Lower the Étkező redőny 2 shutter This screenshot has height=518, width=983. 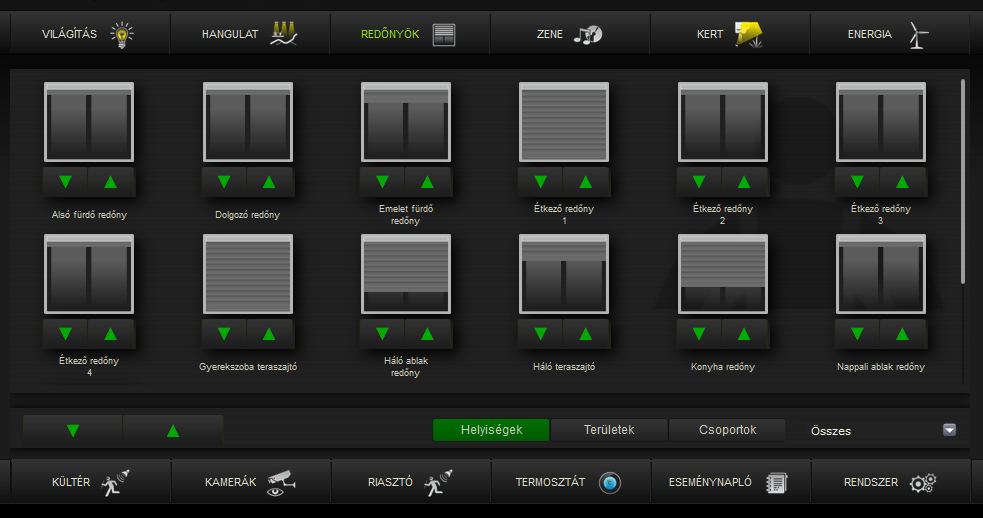click(699, 182)
